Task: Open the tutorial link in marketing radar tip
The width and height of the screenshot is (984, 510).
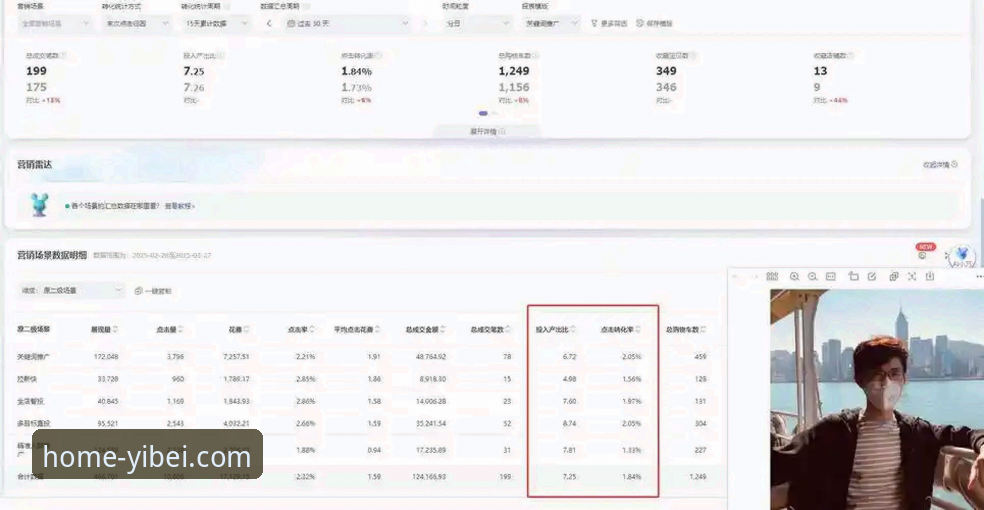Action: click(179, 206)
